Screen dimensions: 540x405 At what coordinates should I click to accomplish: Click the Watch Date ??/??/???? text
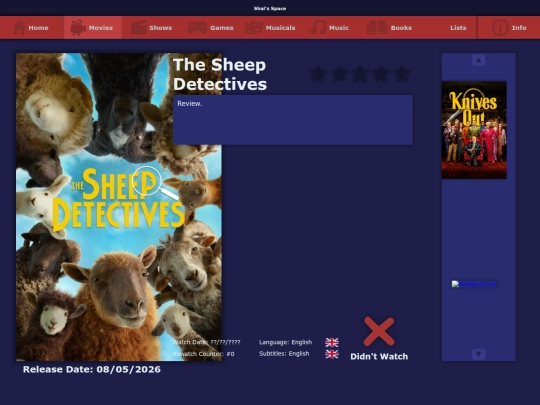pyautogui.click(x=207, y=342)
